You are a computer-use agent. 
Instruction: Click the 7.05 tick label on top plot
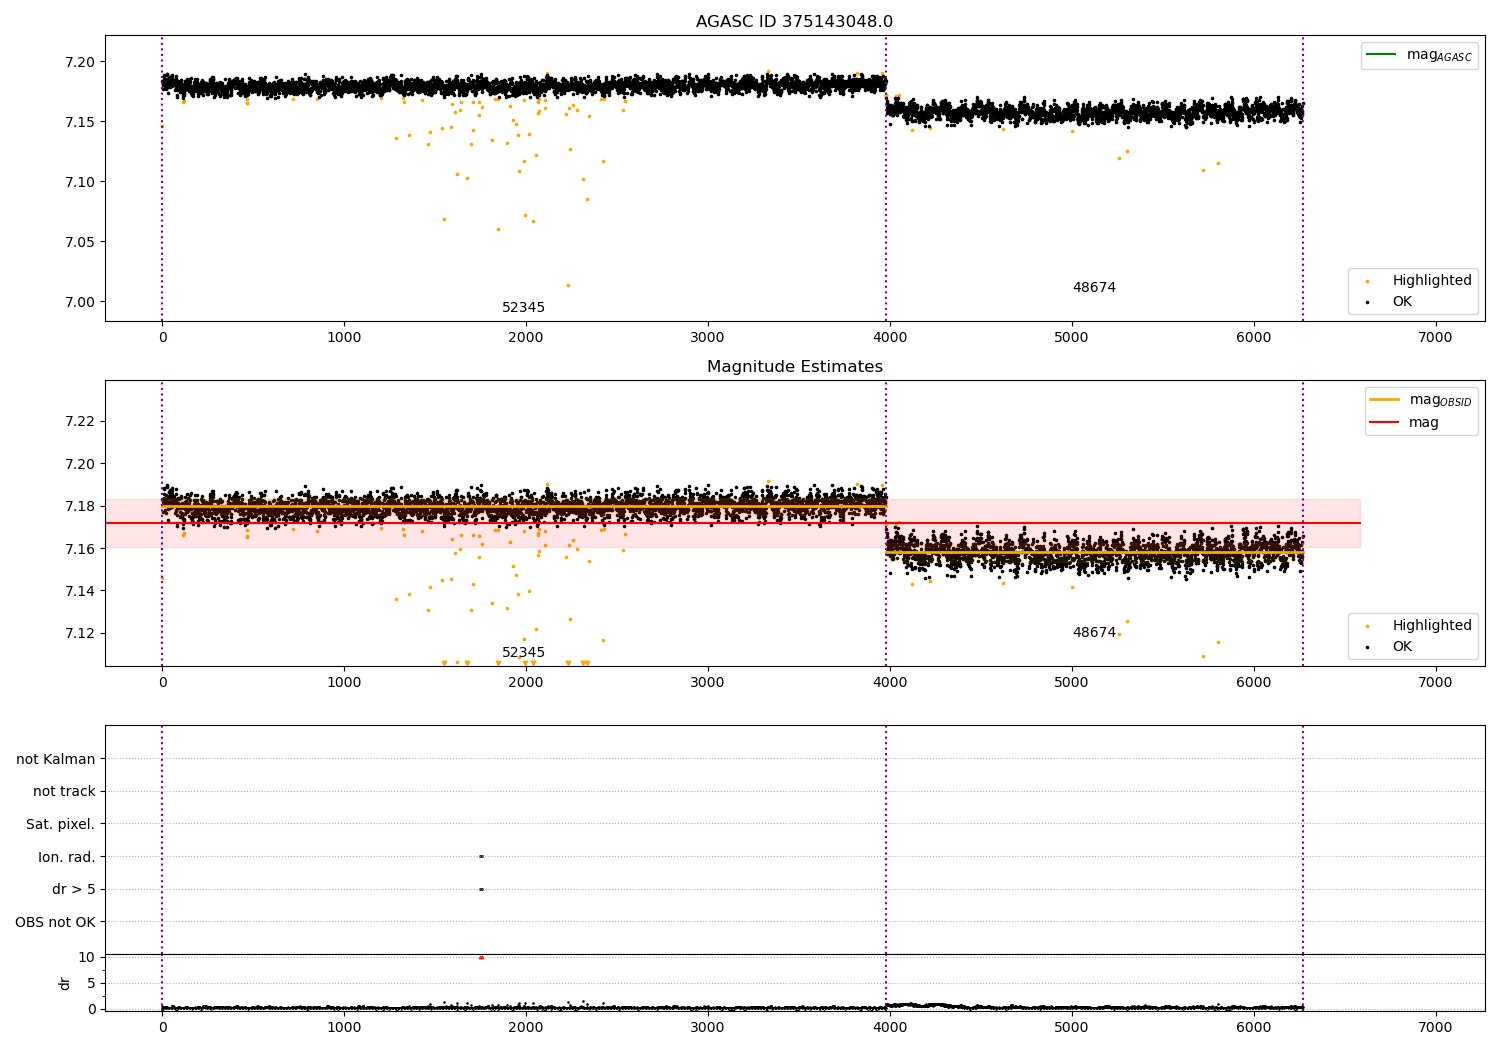pyautogui.click(x=79, y=242)
